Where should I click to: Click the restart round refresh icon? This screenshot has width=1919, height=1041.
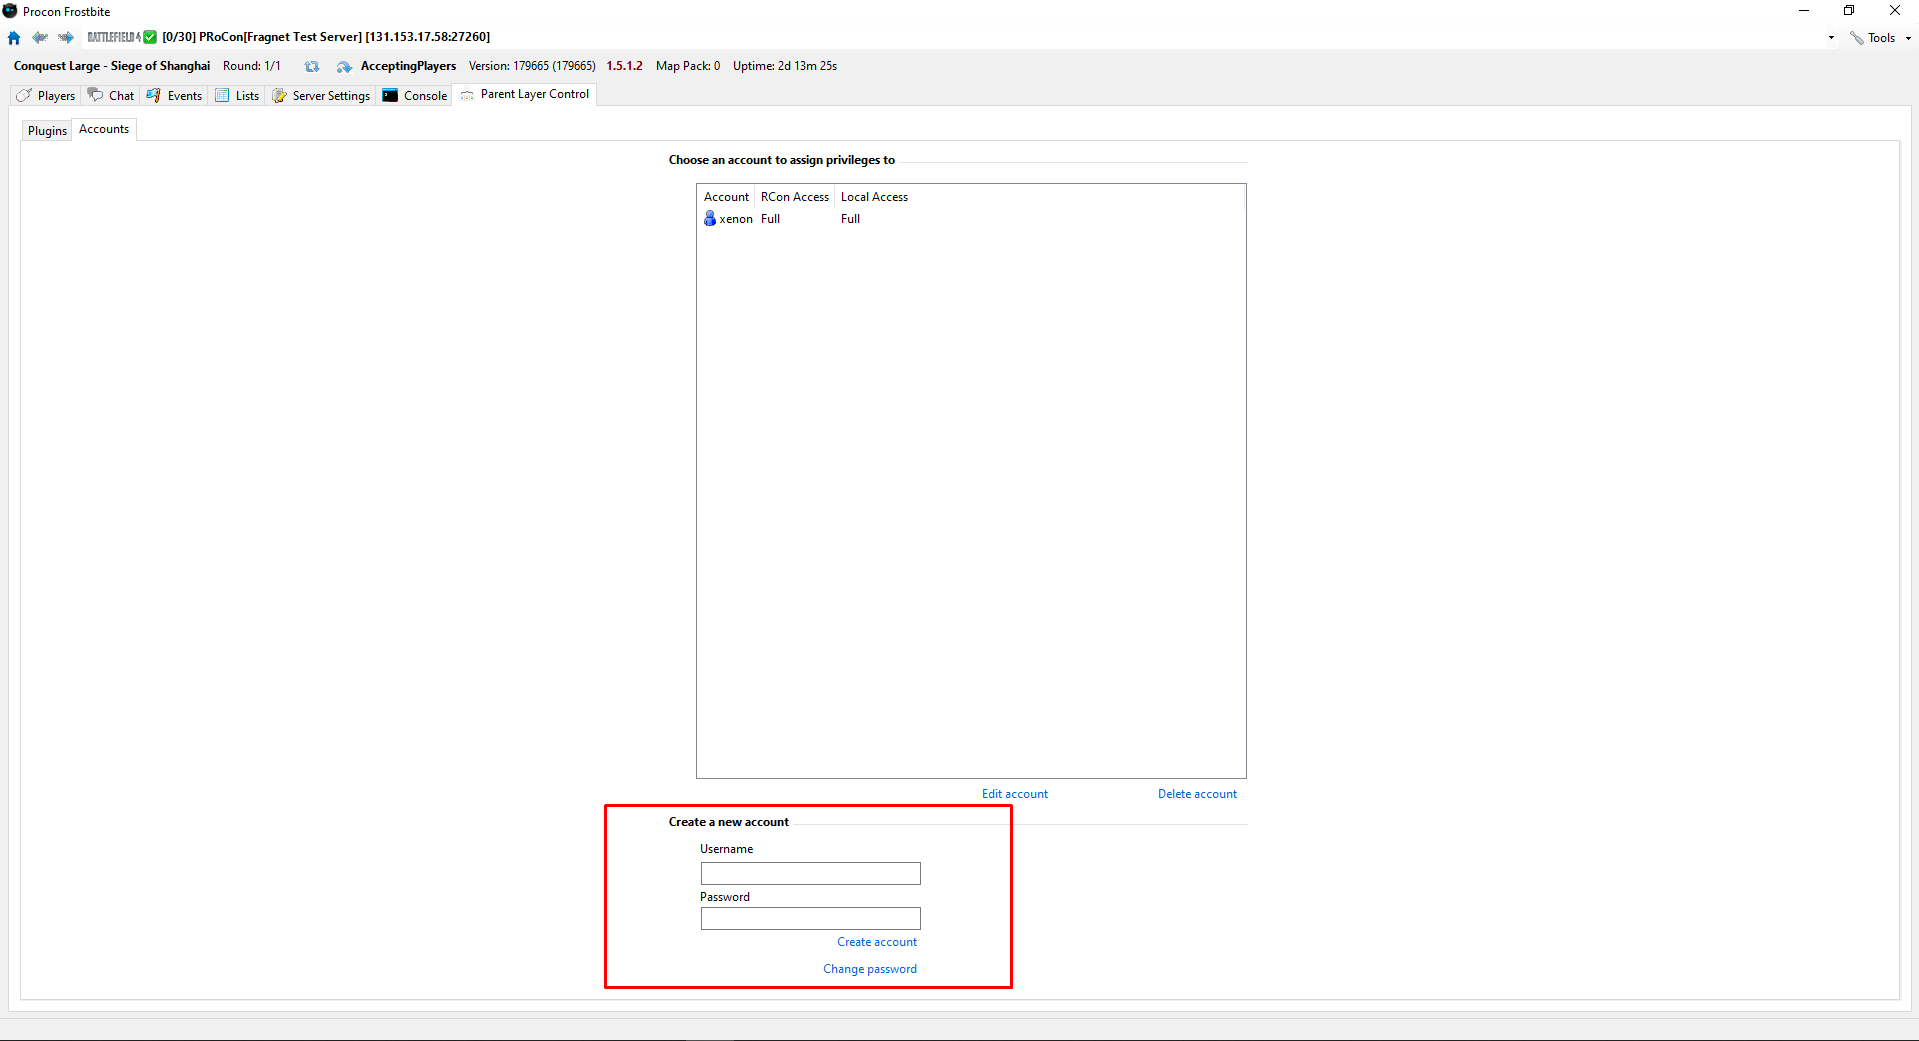[x=312, y=66]
